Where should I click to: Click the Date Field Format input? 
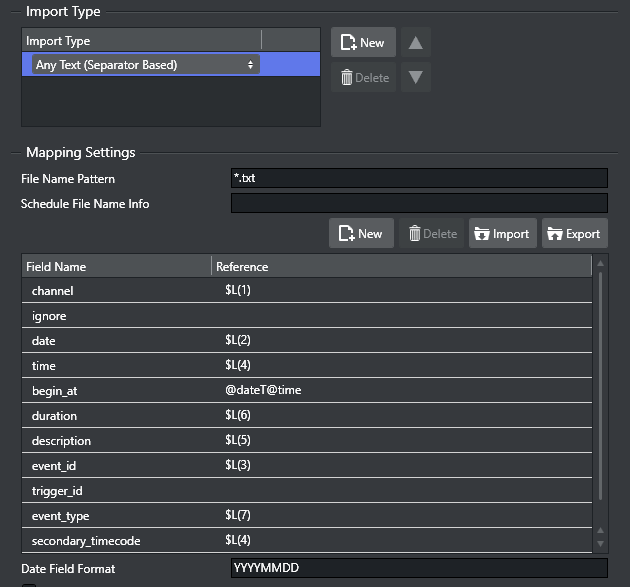pos(418,568)
